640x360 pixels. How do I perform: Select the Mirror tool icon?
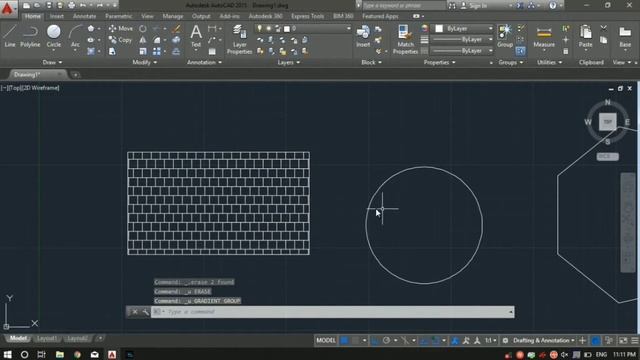(x=142, y=40)
